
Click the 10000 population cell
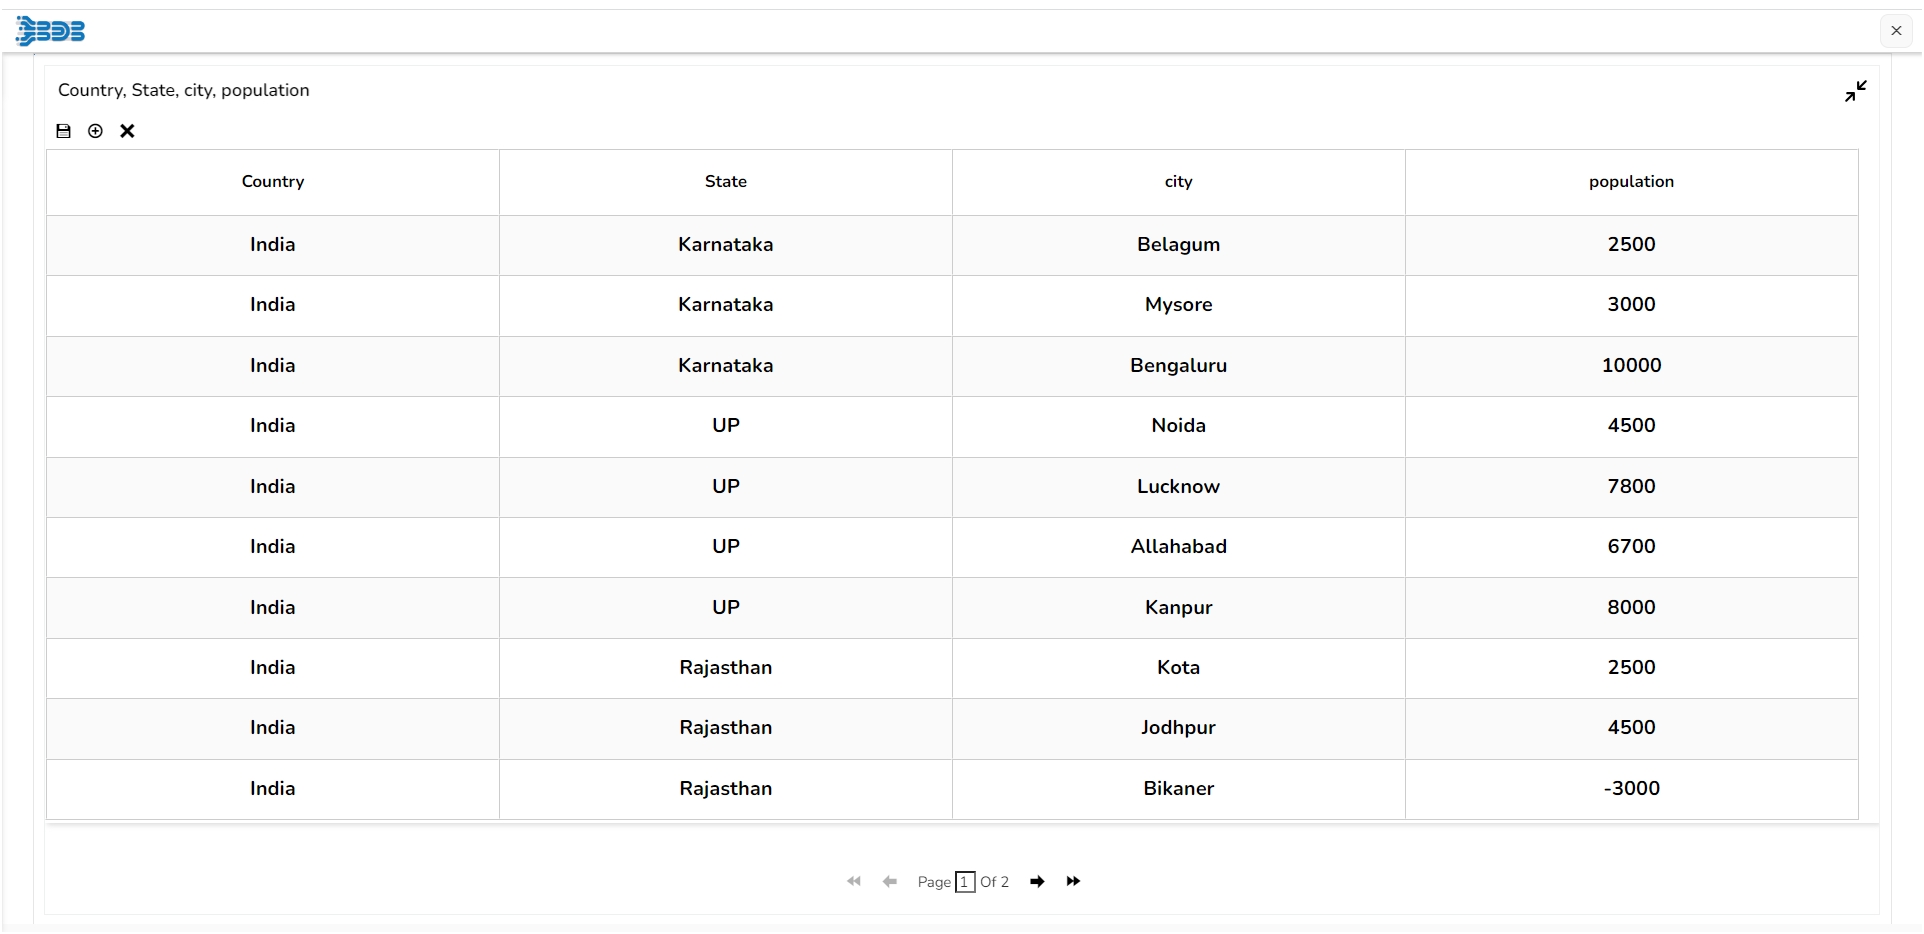point(1631,366)
